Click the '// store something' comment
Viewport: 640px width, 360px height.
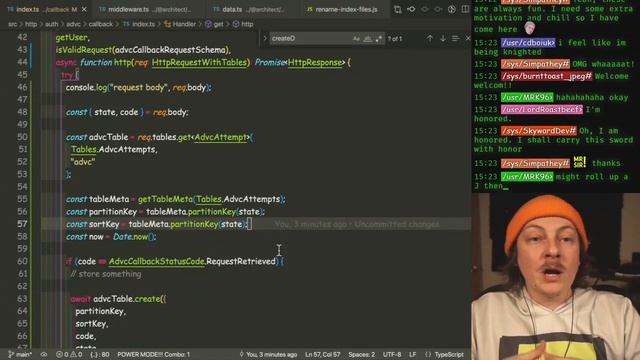106,274
